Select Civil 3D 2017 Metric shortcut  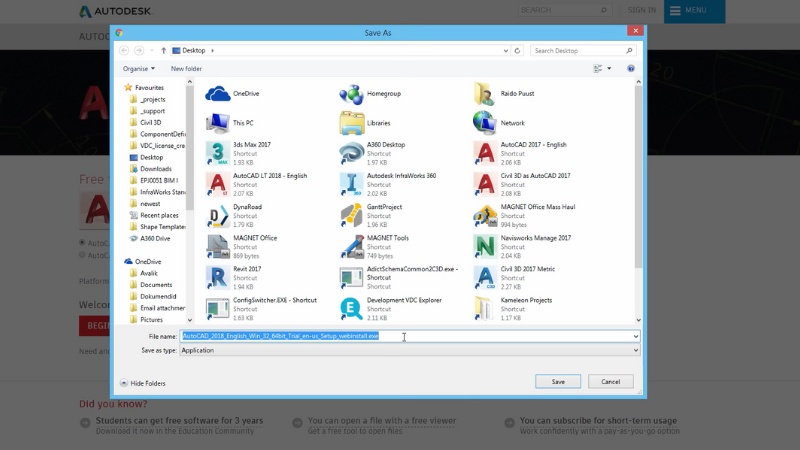514,278
